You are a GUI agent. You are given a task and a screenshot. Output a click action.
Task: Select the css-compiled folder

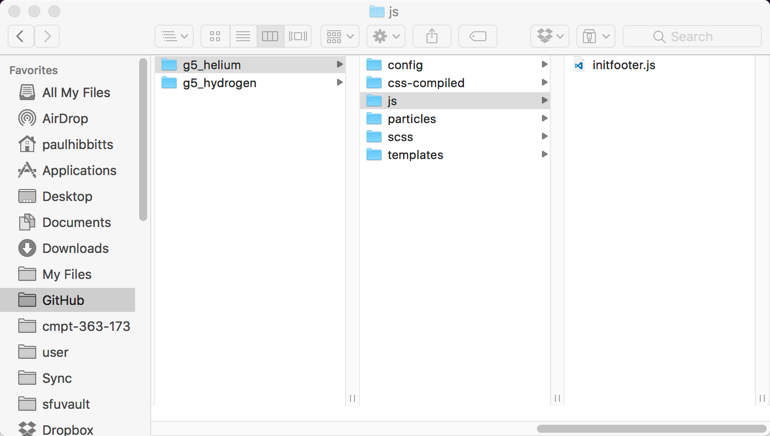455,82
